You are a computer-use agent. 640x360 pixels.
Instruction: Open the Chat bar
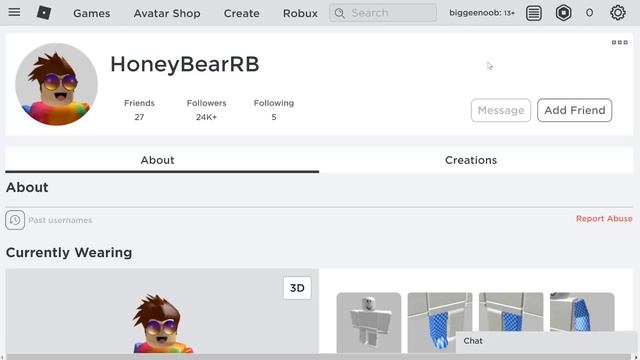click(545, 341)
